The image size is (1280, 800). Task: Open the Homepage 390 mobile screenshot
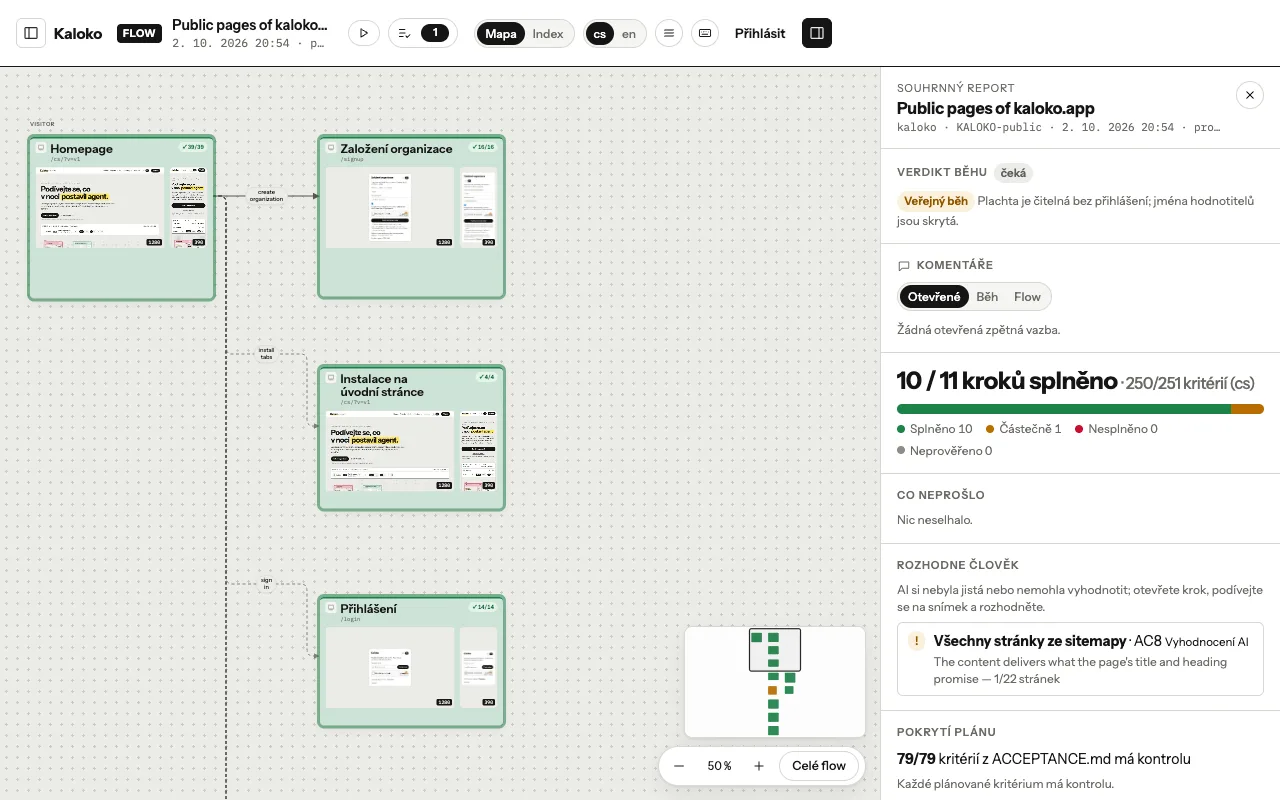tap(187, 207)
